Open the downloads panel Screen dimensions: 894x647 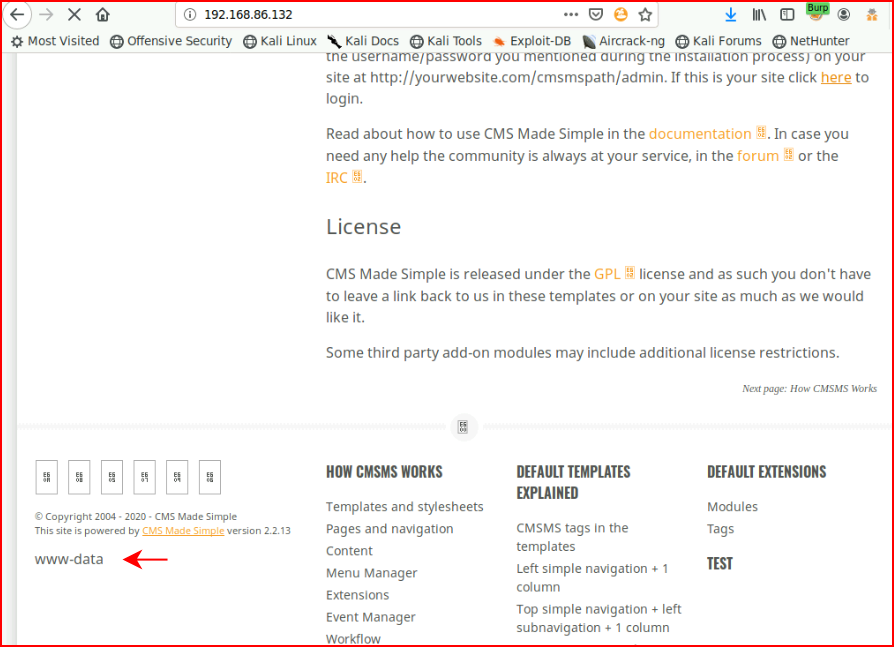pyautogui.click(x=730, y=14)
